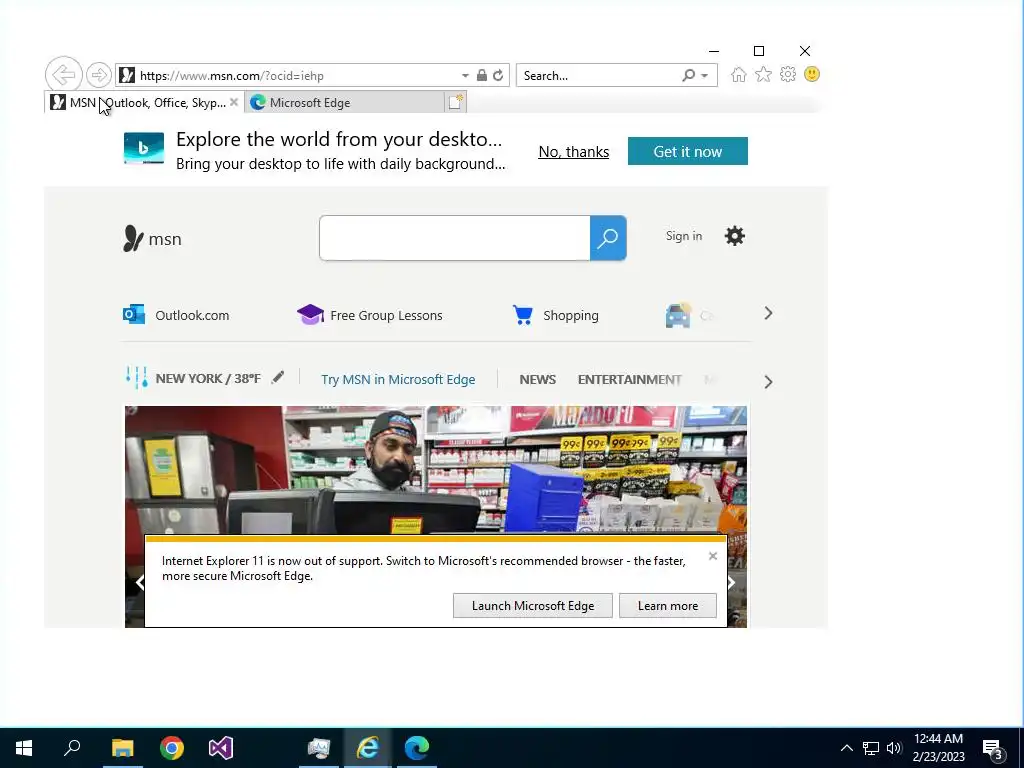Open taskbar search magnifier
The height and width of the screenshot is (768, 1024).
72,748
